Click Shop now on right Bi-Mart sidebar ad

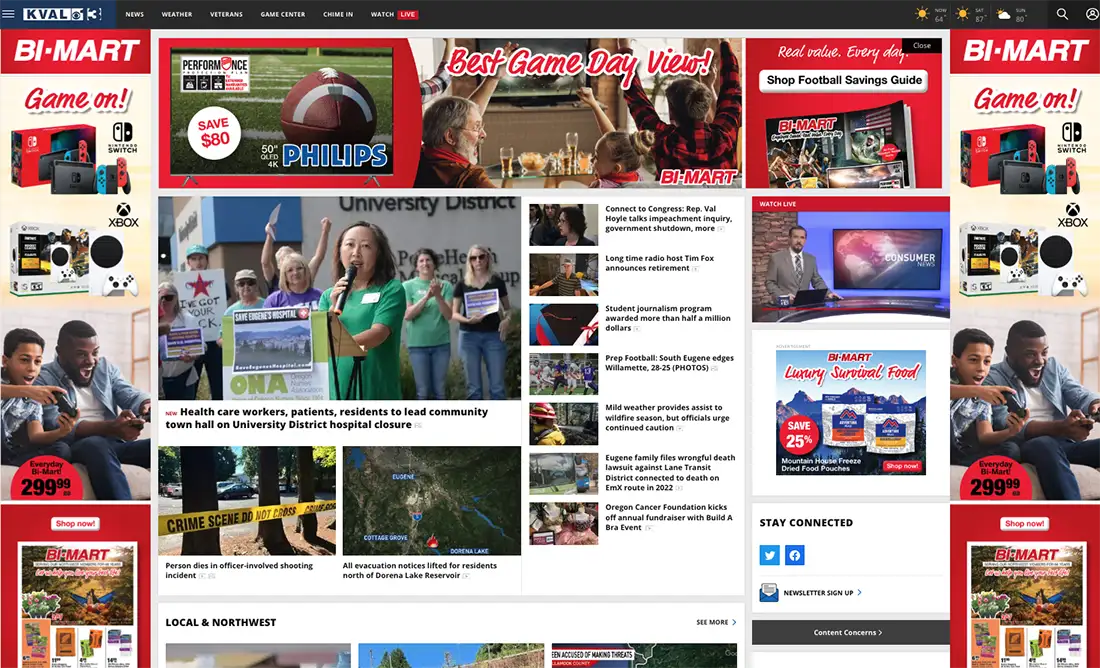1024,523
